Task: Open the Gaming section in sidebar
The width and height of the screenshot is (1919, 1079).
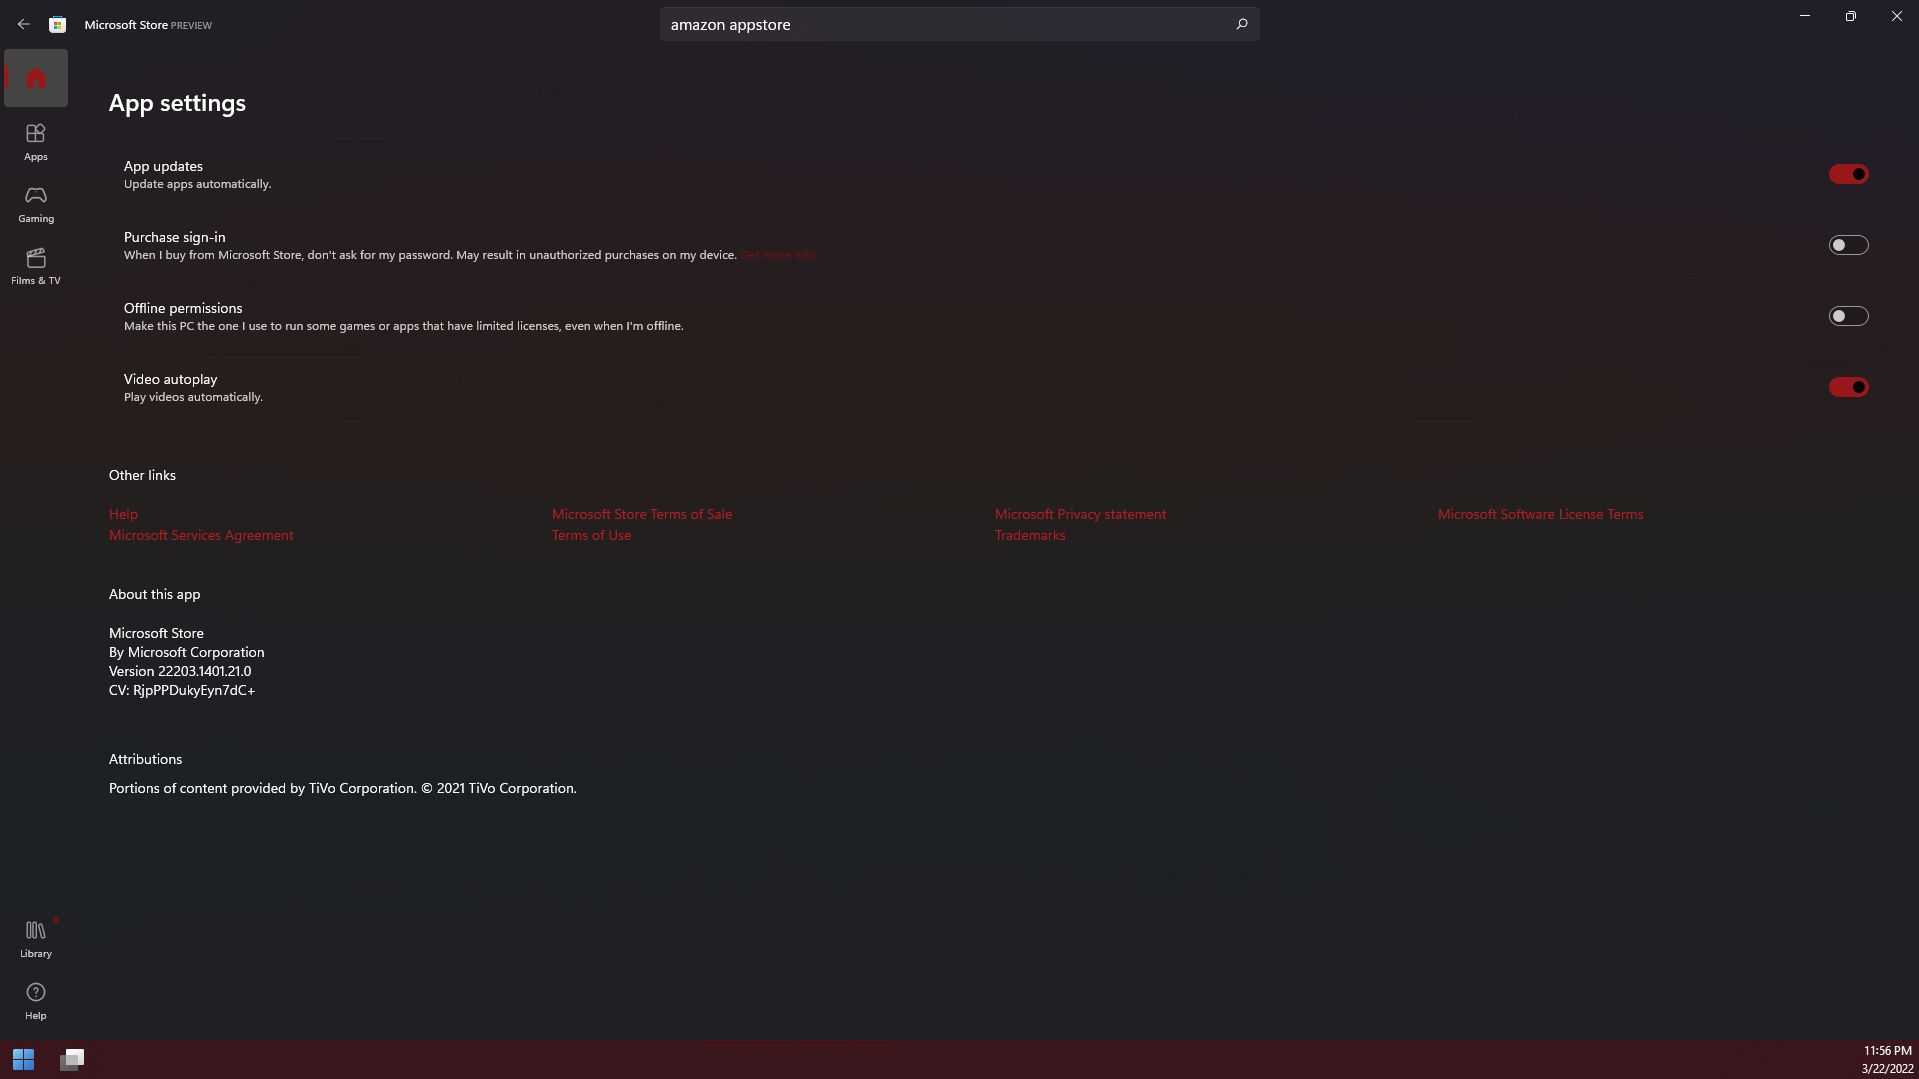Action: pos(36,204)
